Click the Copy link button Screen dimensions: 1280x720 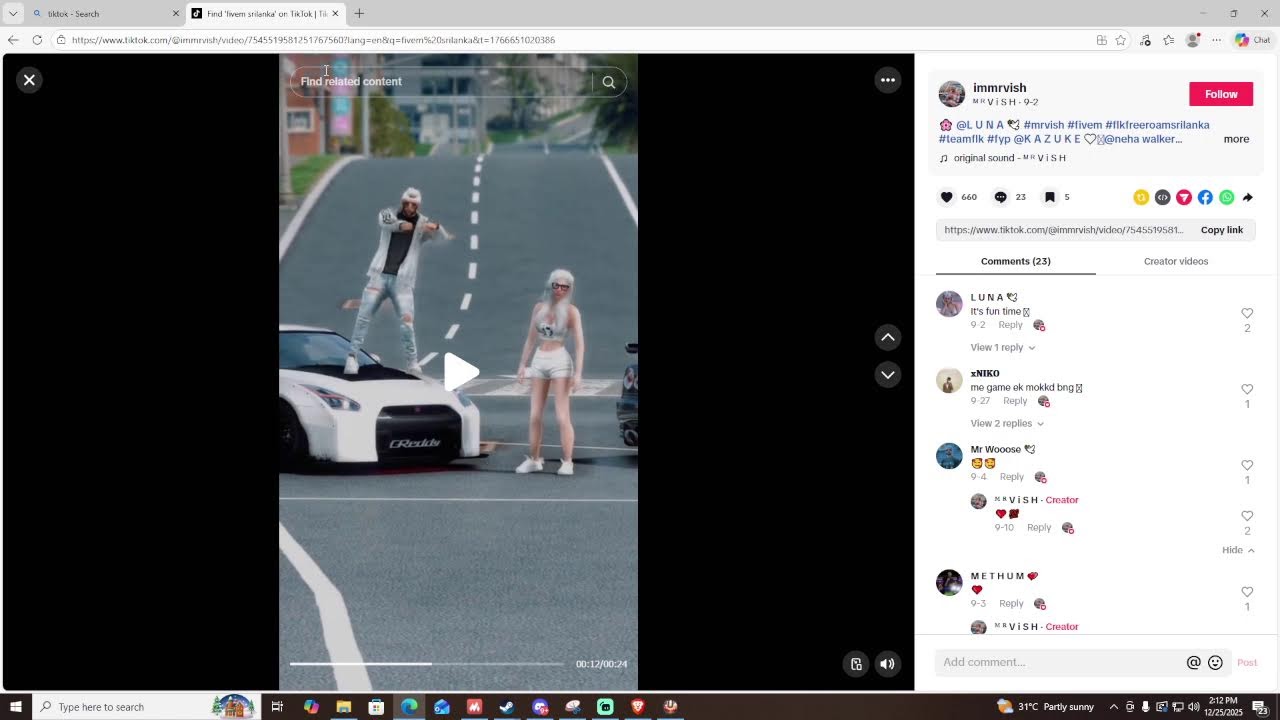(x=1221, y=230)
